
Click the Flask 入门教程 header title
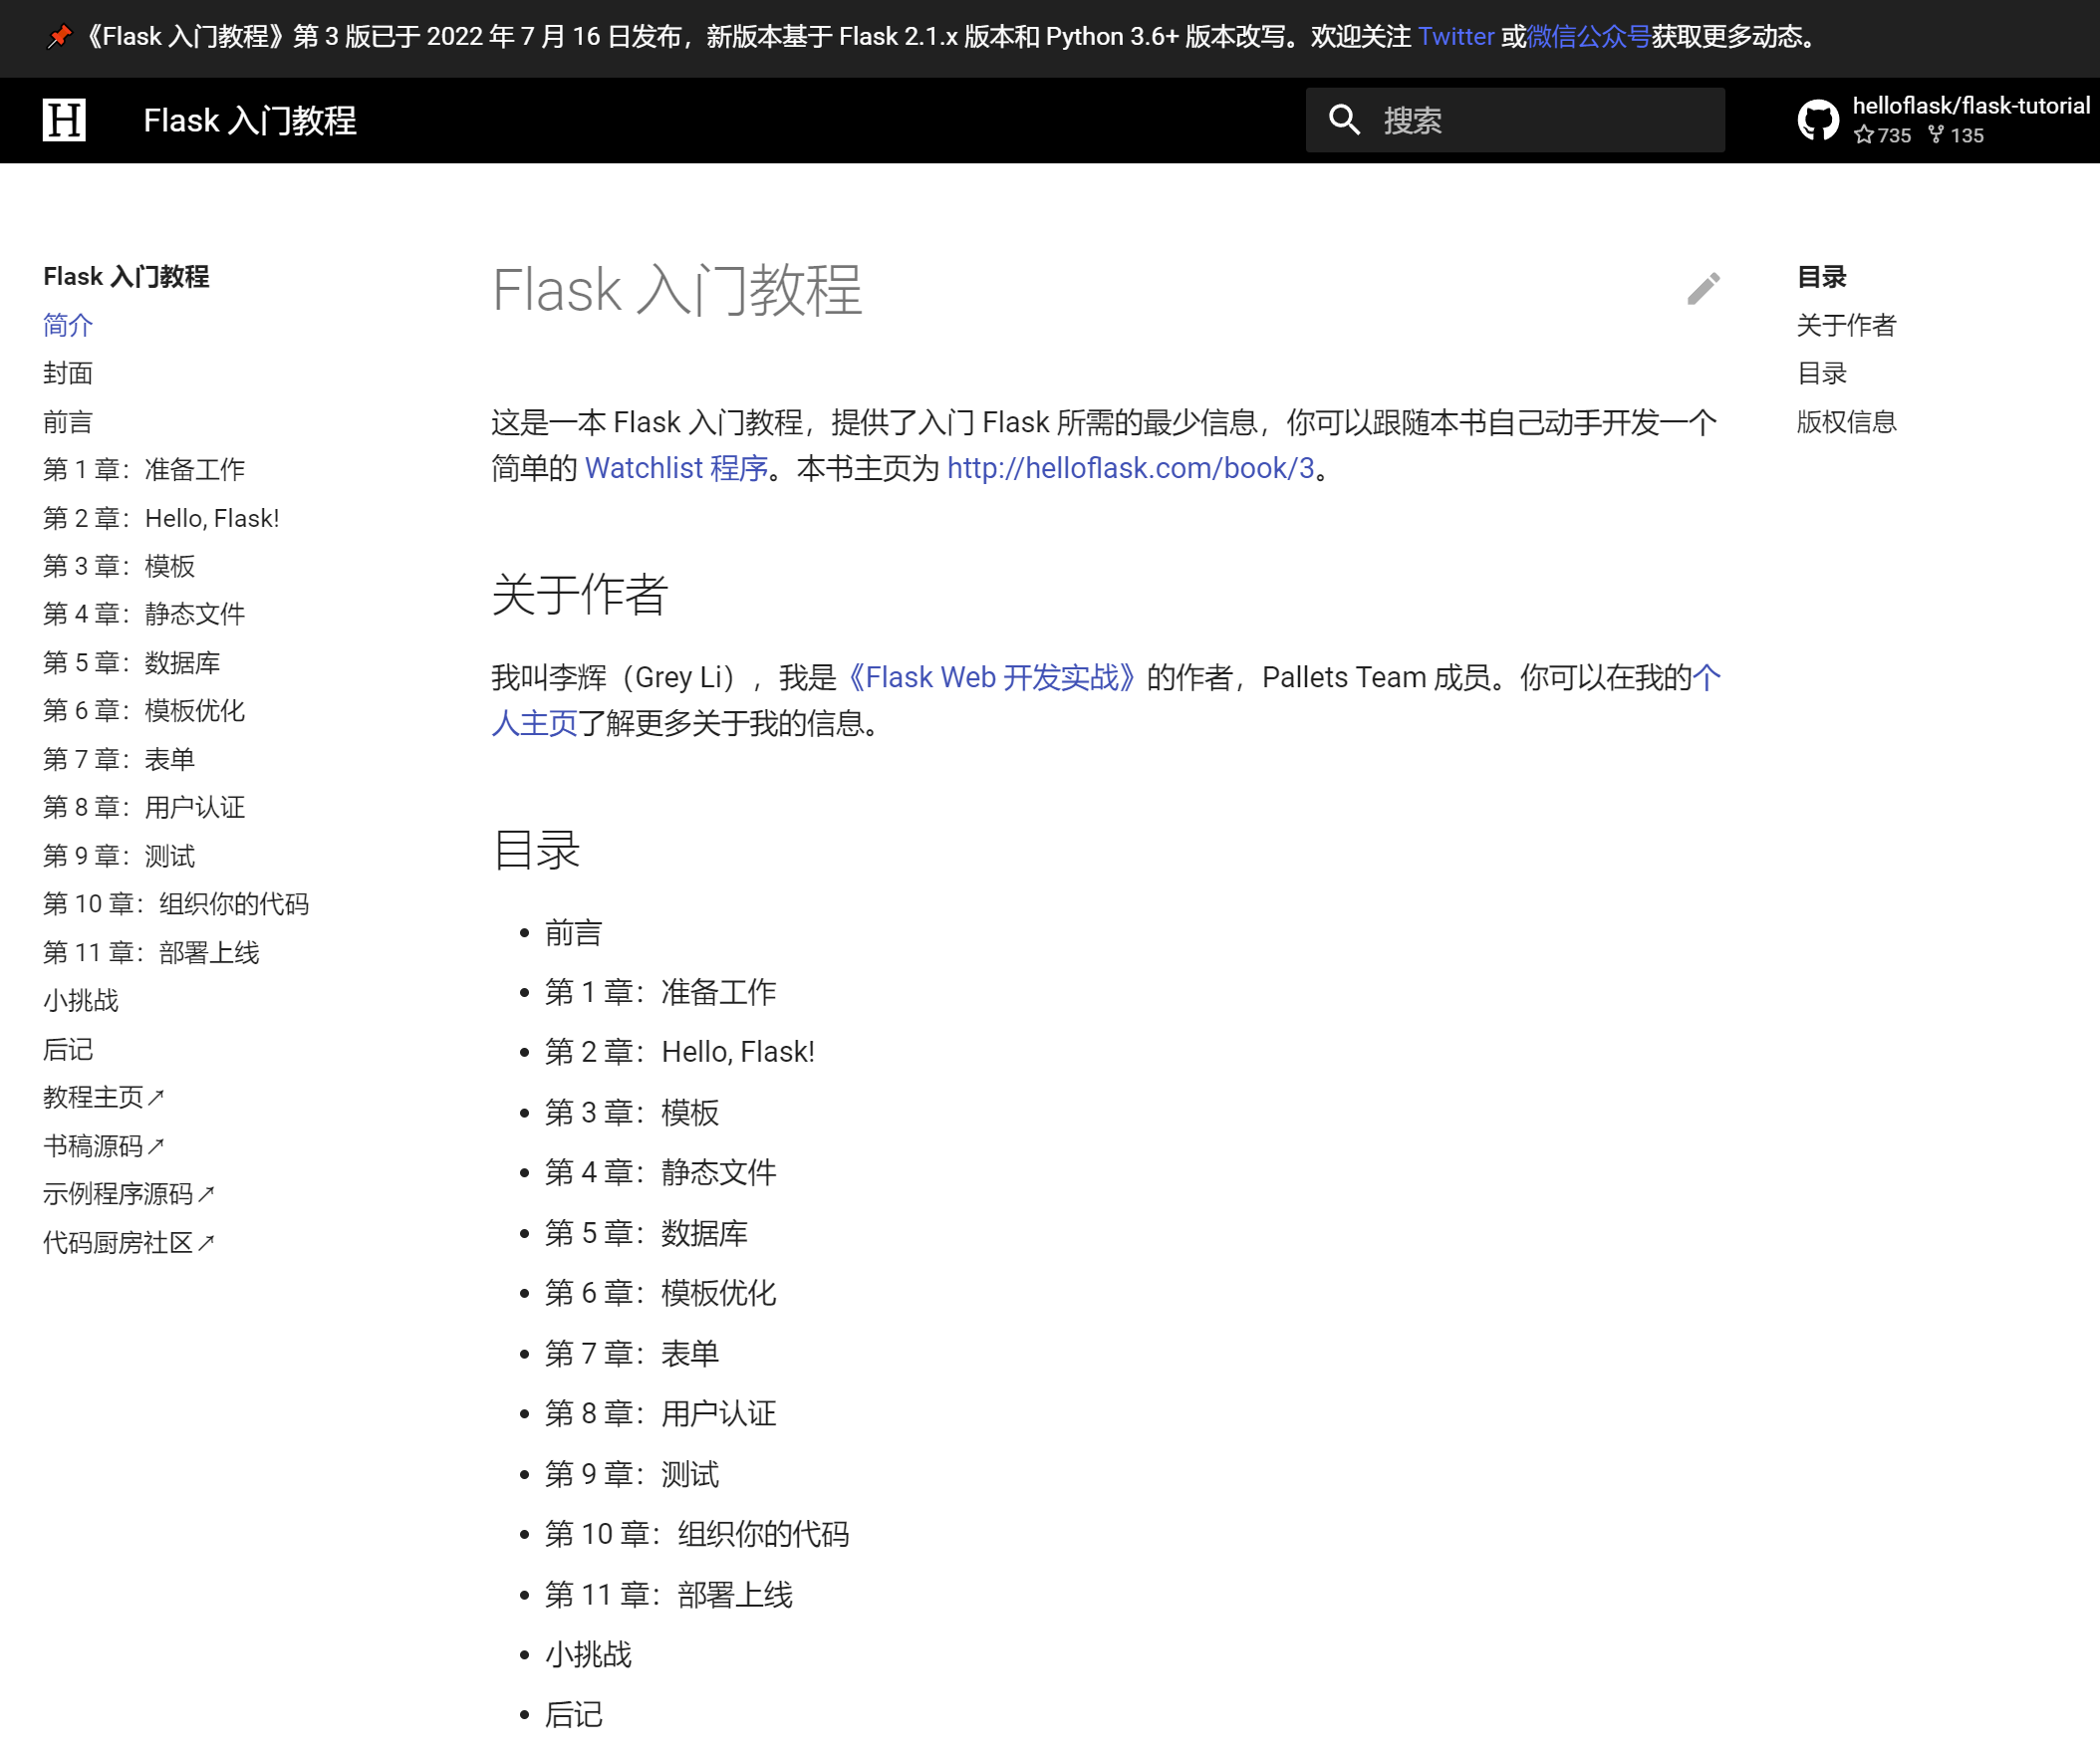point(250,120)
